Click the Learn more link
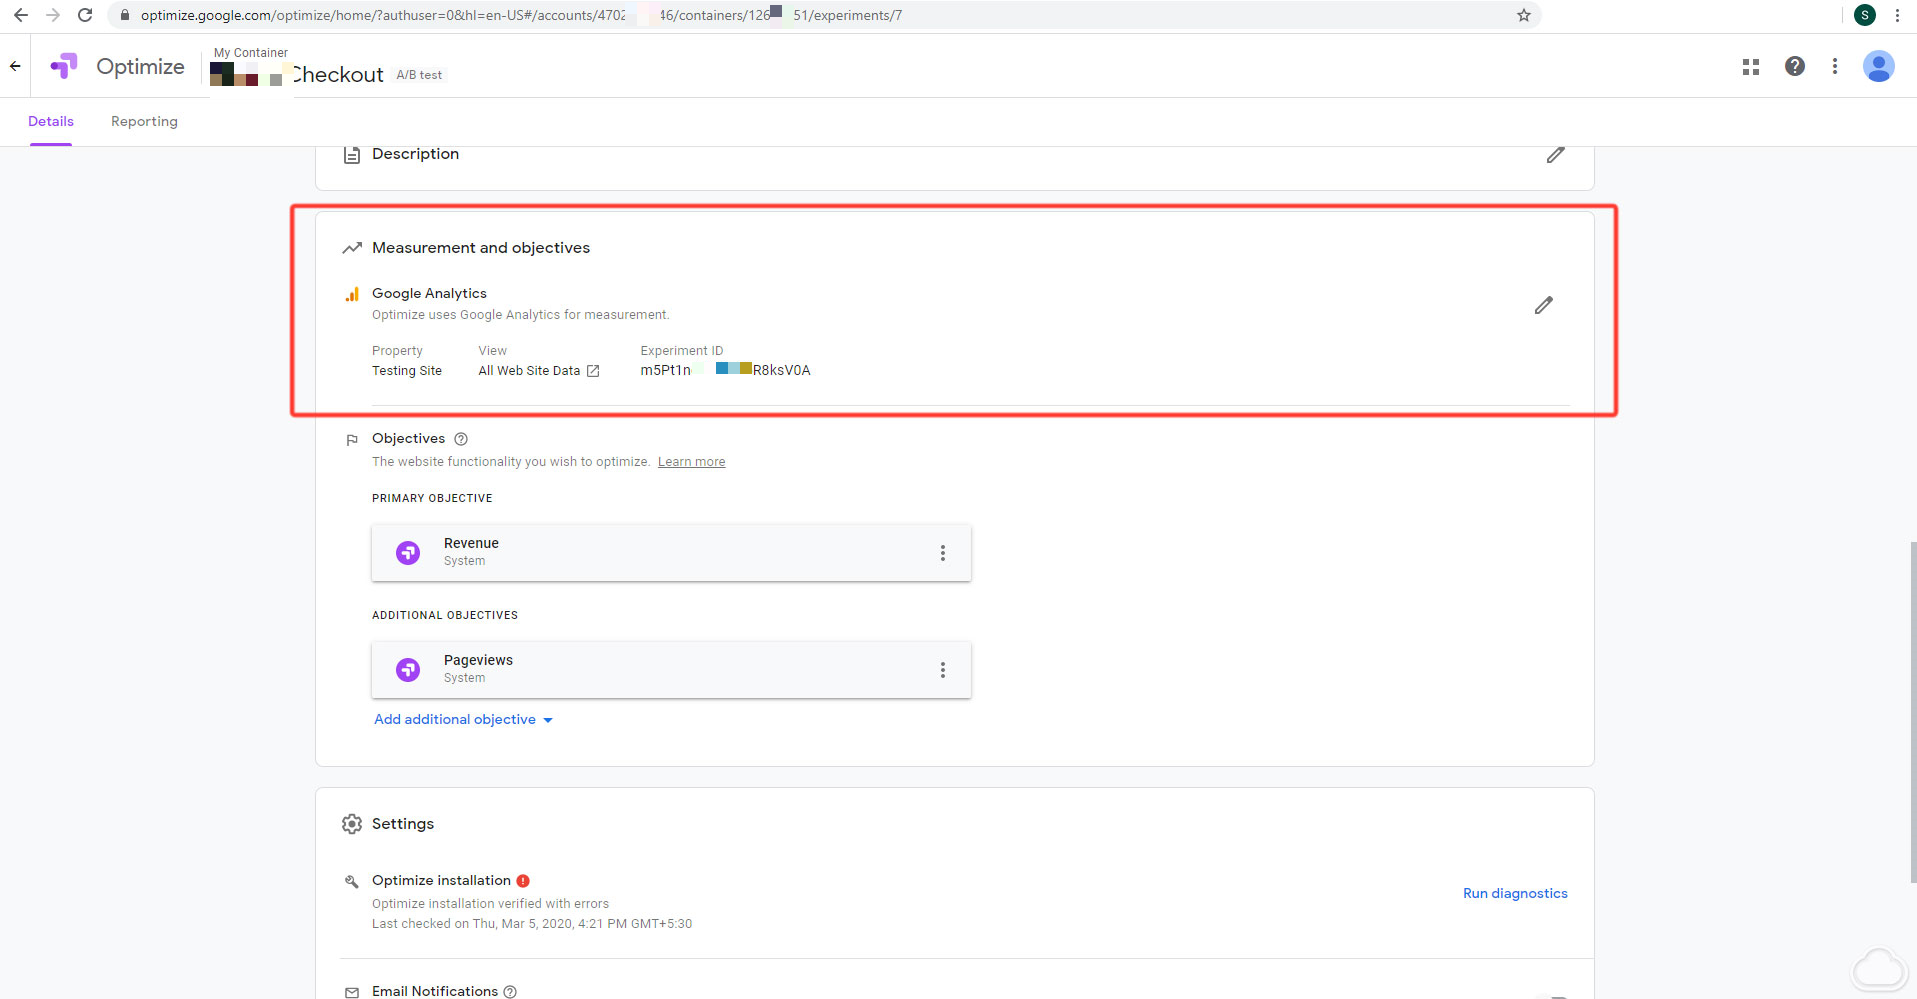1917x999 pixels. tap(691, 462)
